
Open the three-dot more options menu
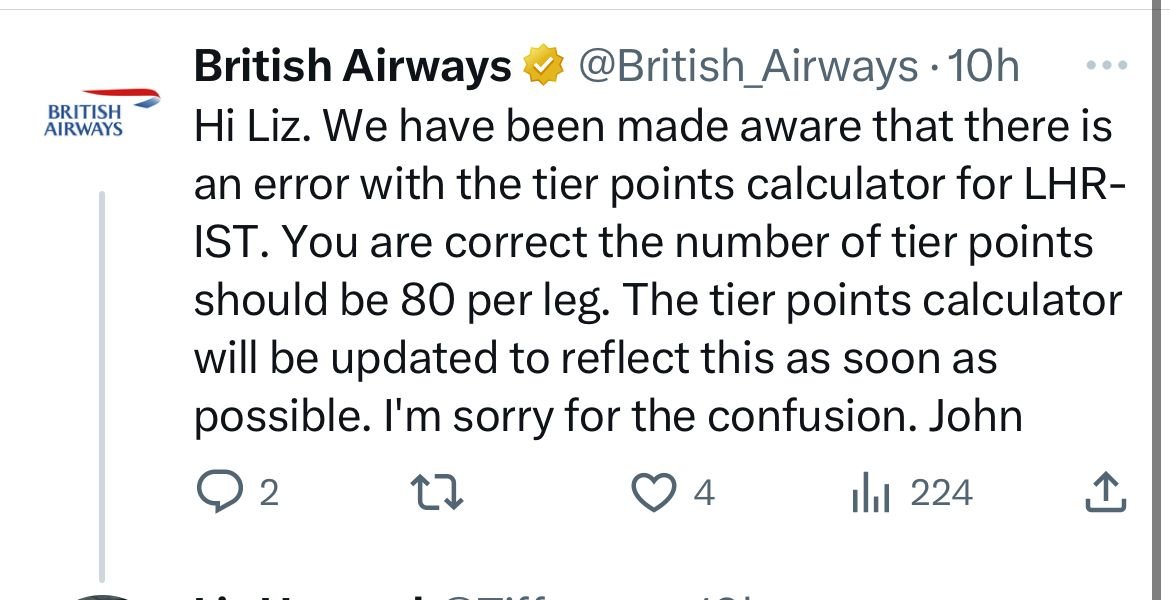coord(1105,66)
